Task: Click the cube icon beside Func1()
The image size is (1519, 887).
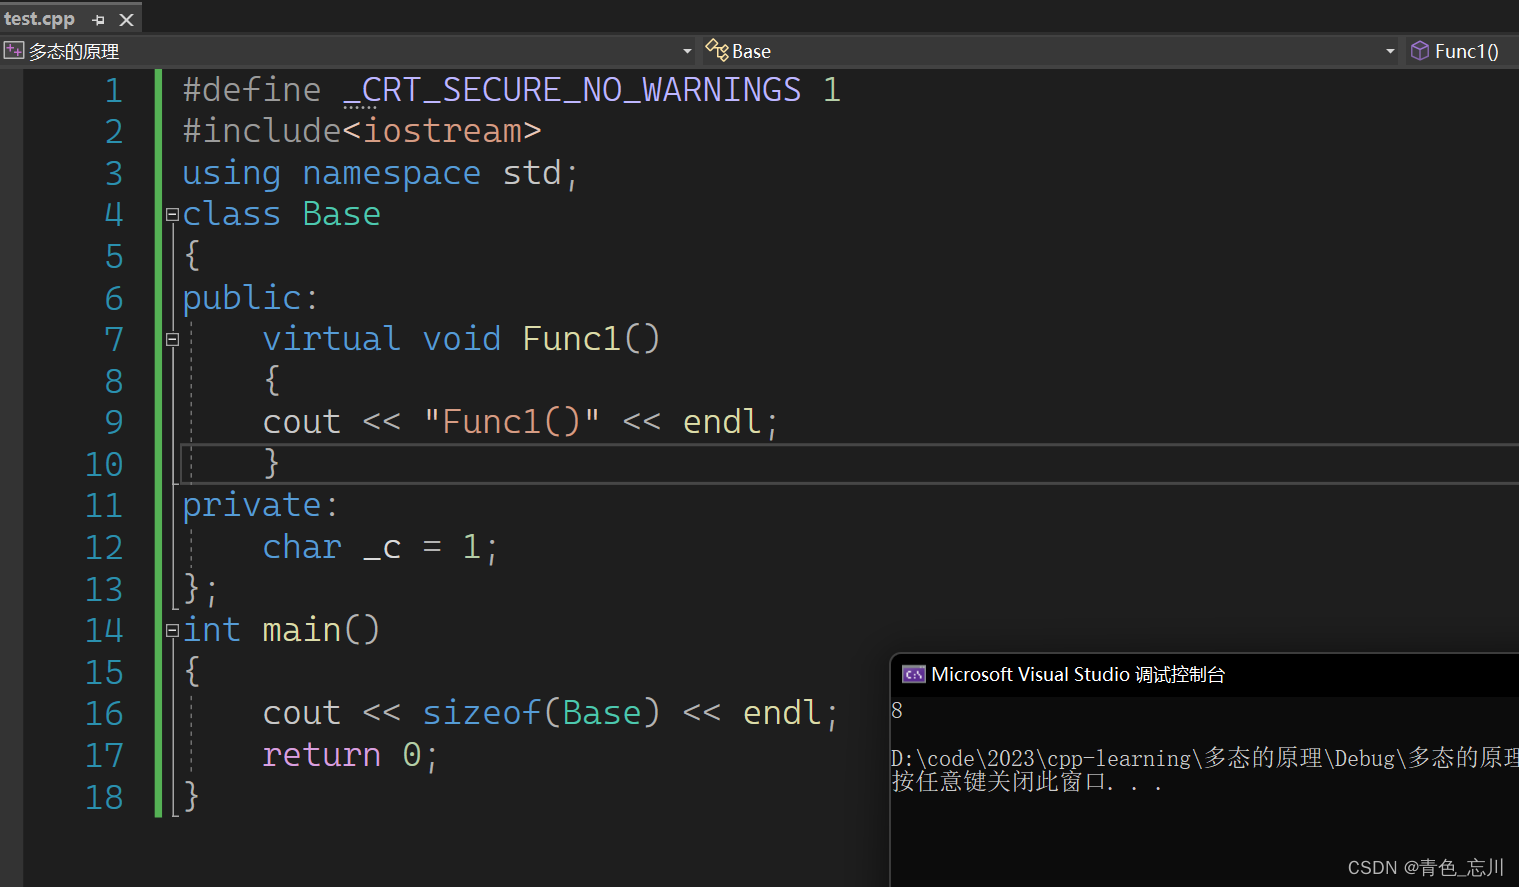Action: (x=1420, y=50)
